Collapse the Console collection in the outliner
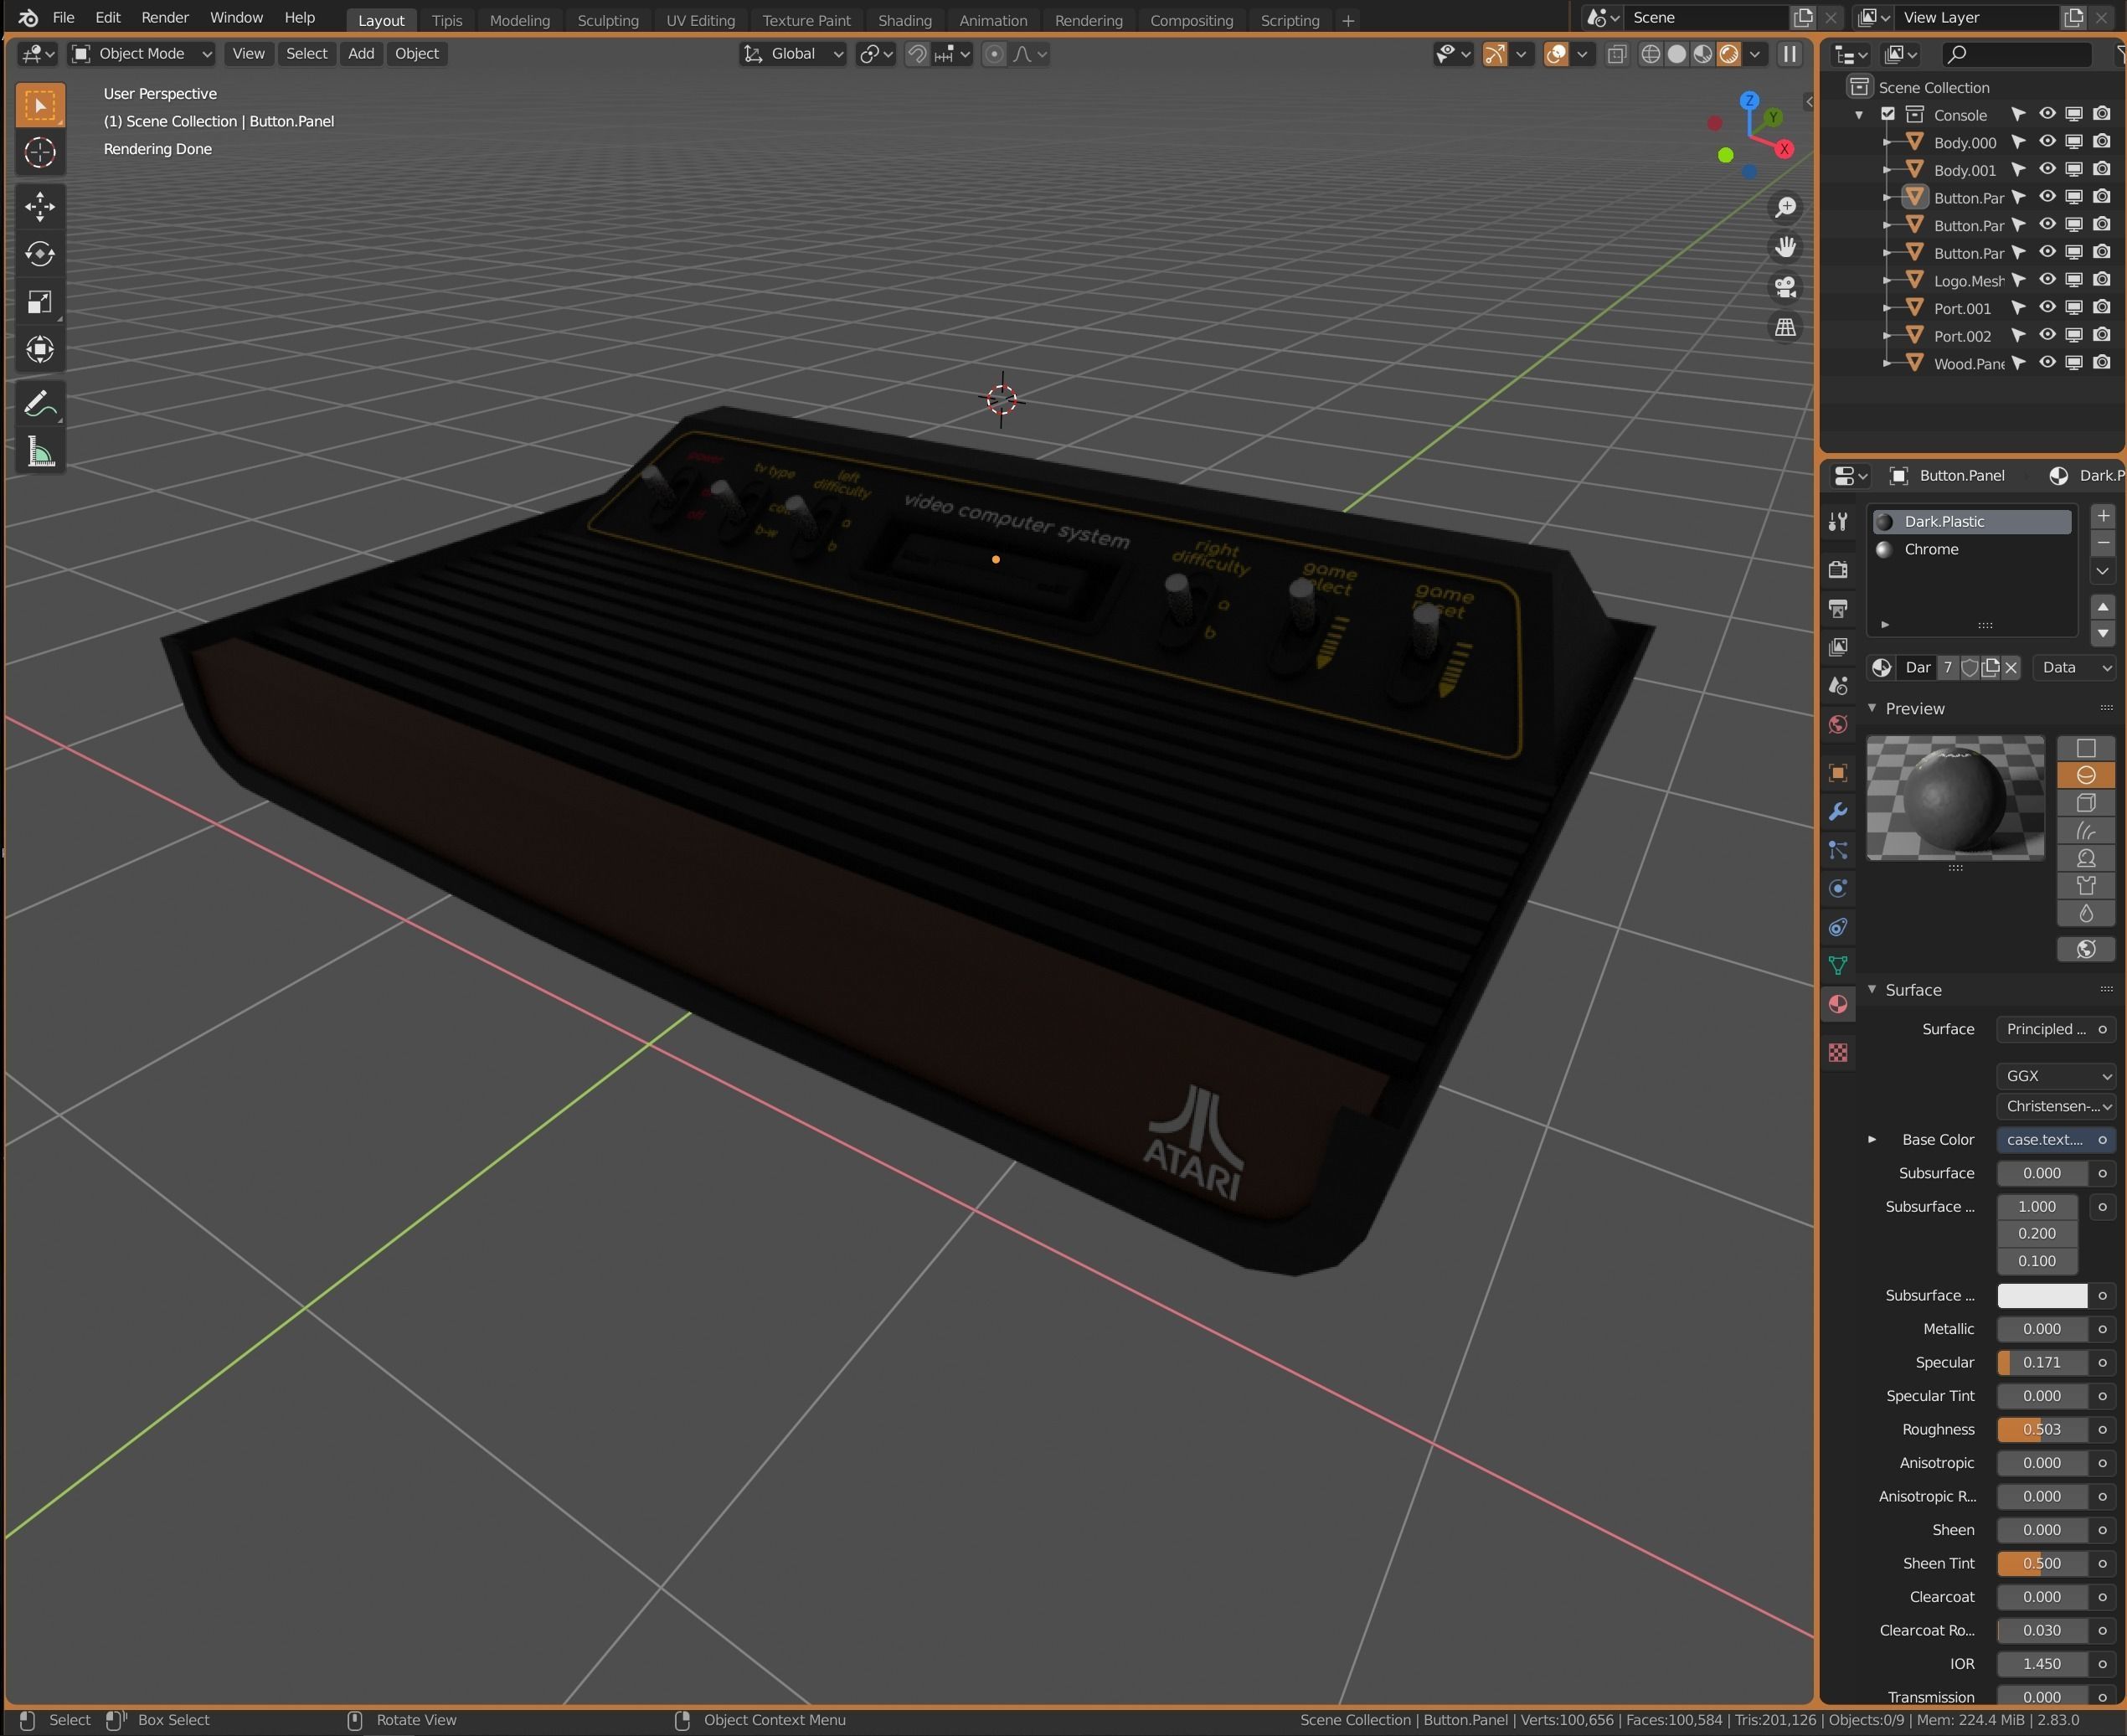2127x1736 pixels. point(1857,114)
